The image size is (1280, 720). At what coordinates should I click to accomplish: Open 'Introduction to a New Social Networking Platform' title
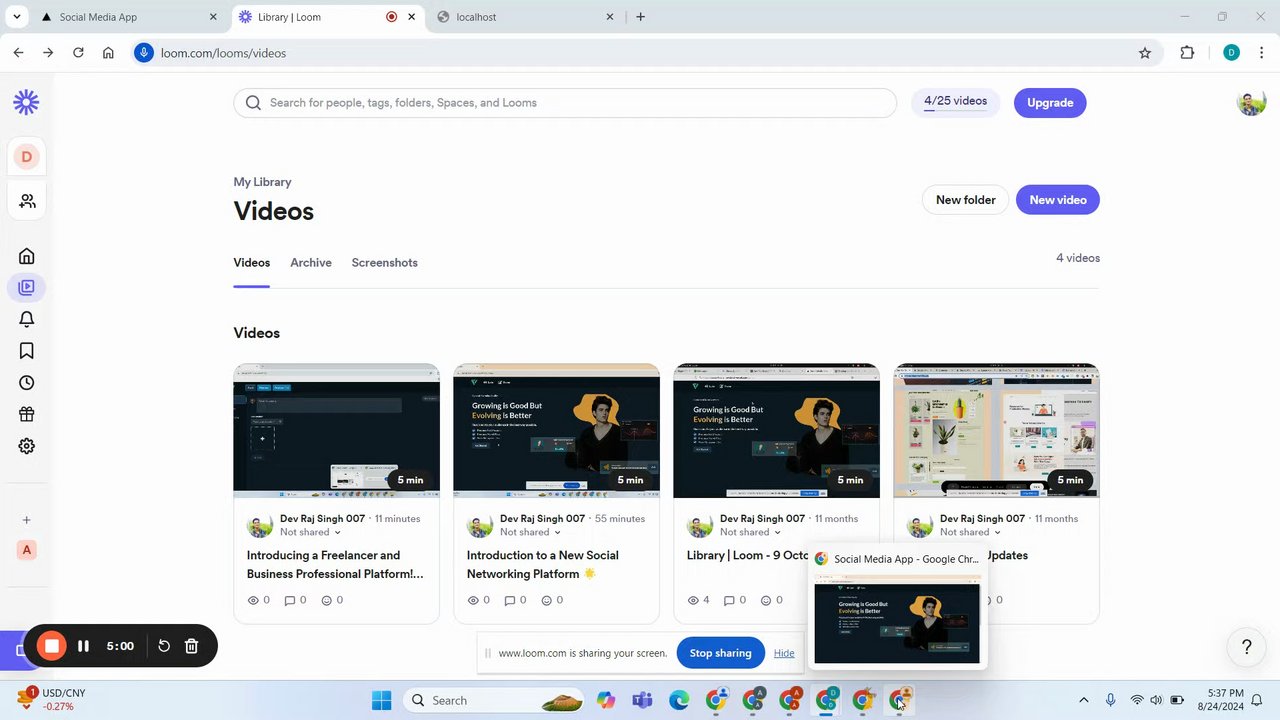click(543, 565)
